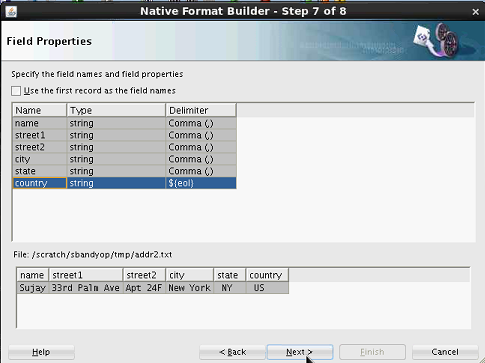Open the type dropdown for country row
Screen dimensions: 485x363
(116, 183)
